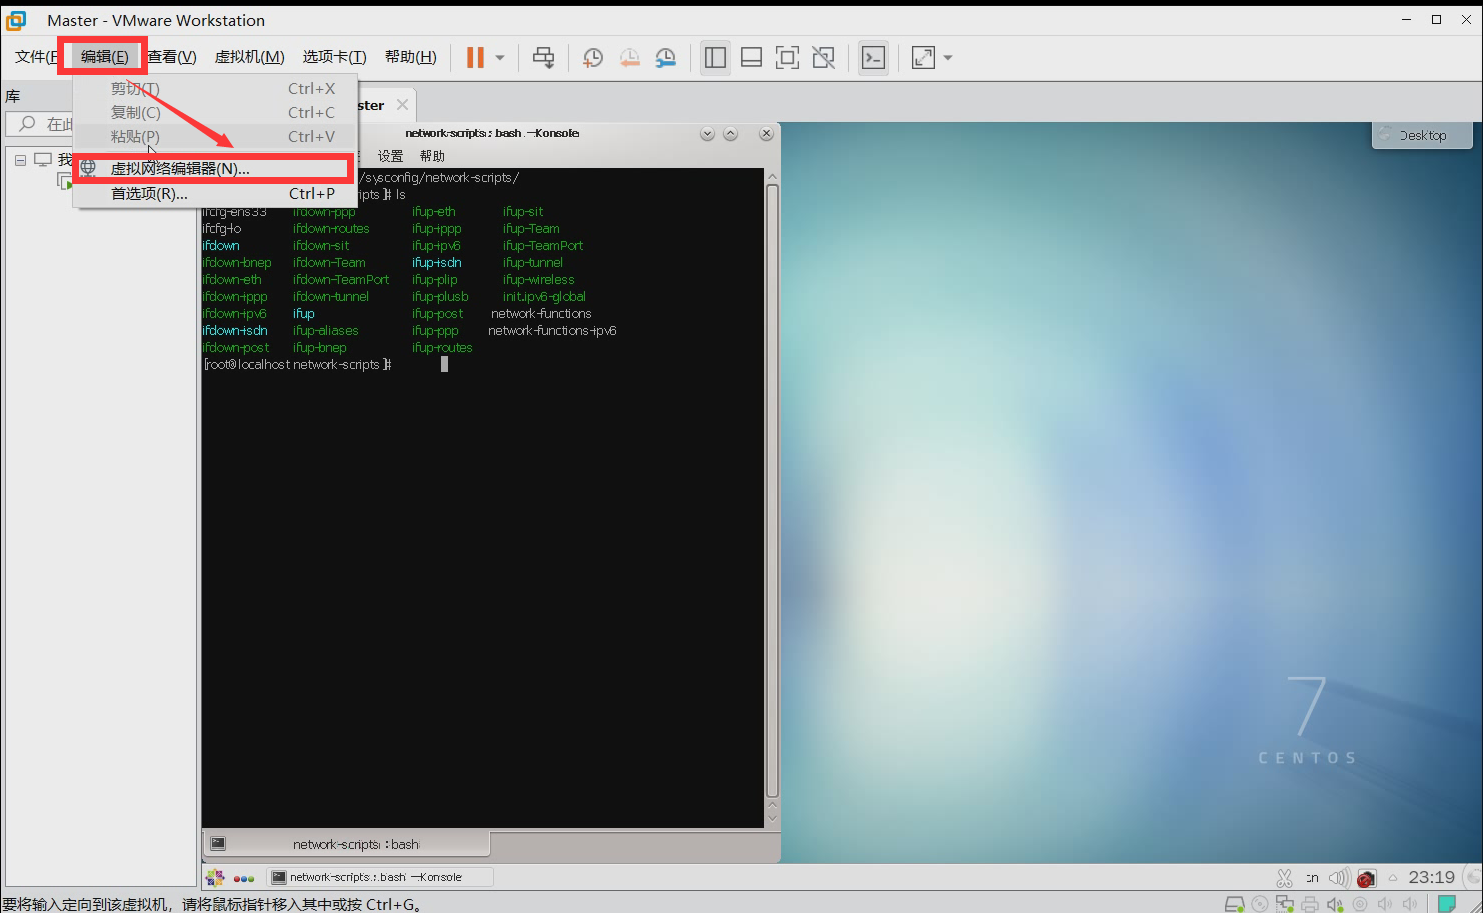The width and height of the screenshot is (1483, 913).
Task: Click the cn keyboard layout indicator
Action: (x=1312, y=878)
